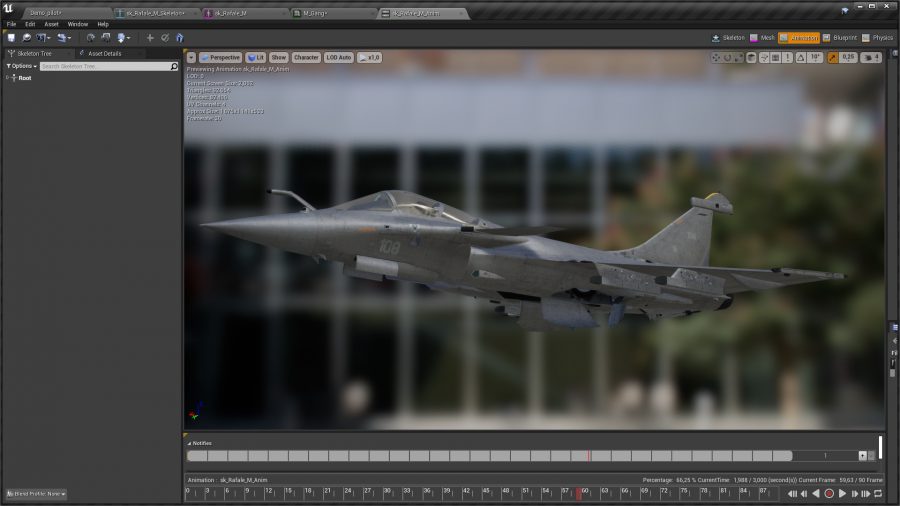This screenshot has width=900, height=506.
Task: Click the surface snapping icon in viewport
Action: pos(764,57)
